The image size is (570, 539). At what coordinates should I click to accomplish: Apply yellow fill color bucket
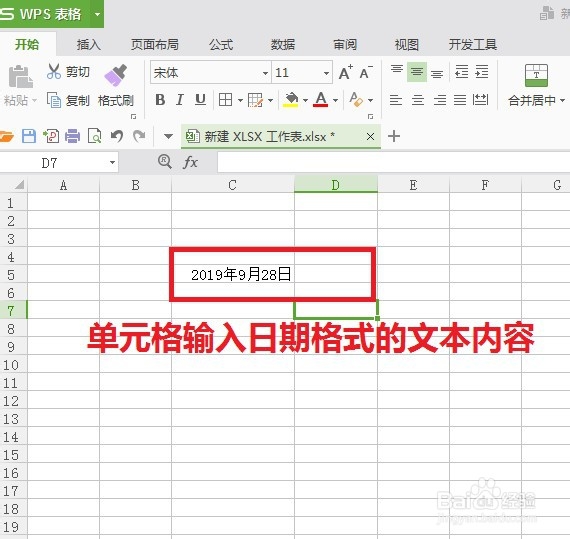[x=291, y=100]
